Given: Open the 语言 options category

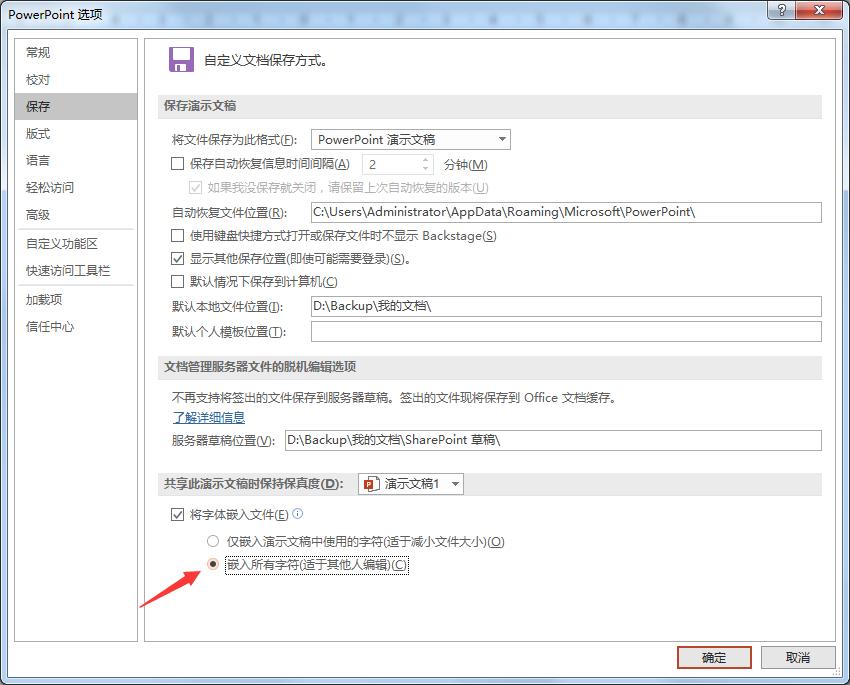Looking at the screenshot, I should click(x=76, y=160).
